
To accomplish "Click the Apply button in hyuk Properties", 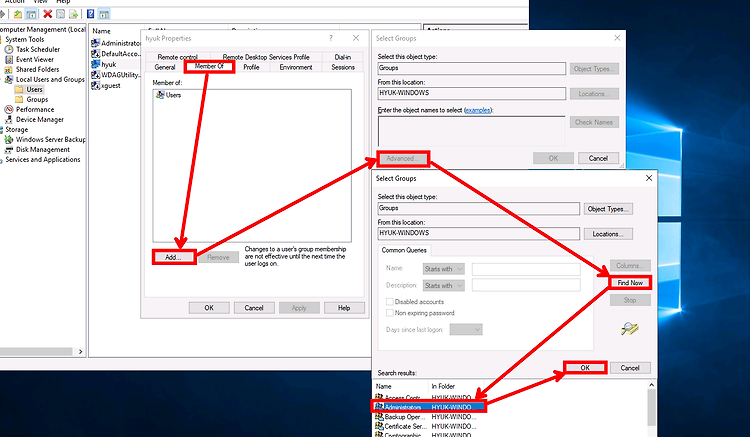I will 299,308.
